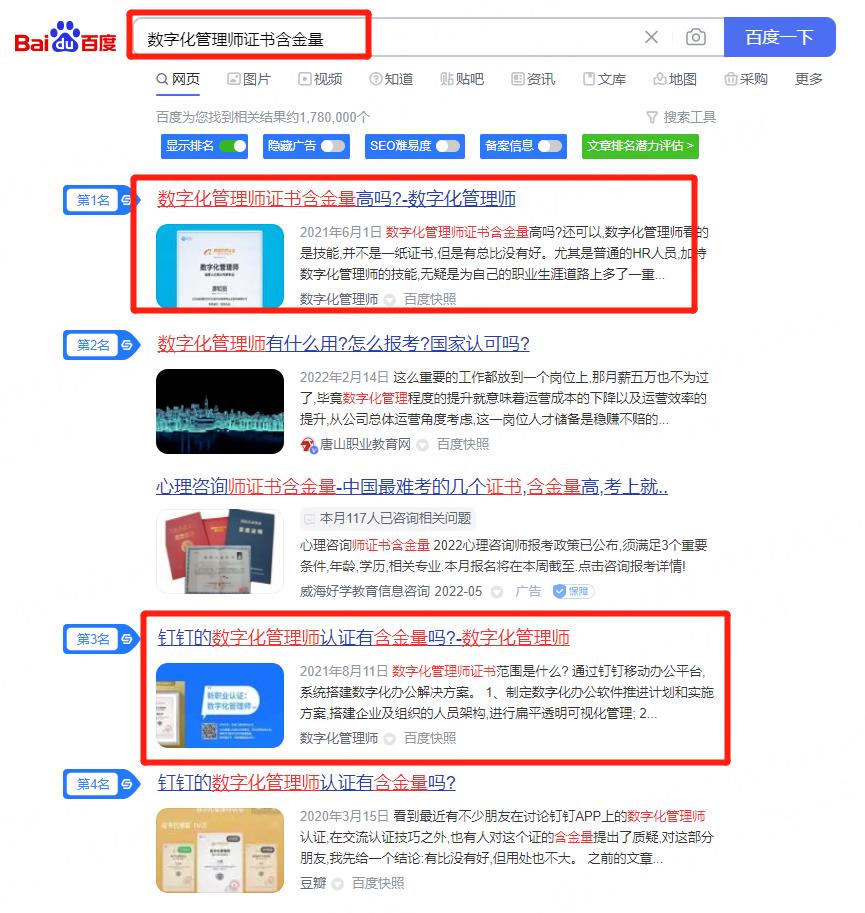Enable the 隐藏广告 switch

coord(333,146)
